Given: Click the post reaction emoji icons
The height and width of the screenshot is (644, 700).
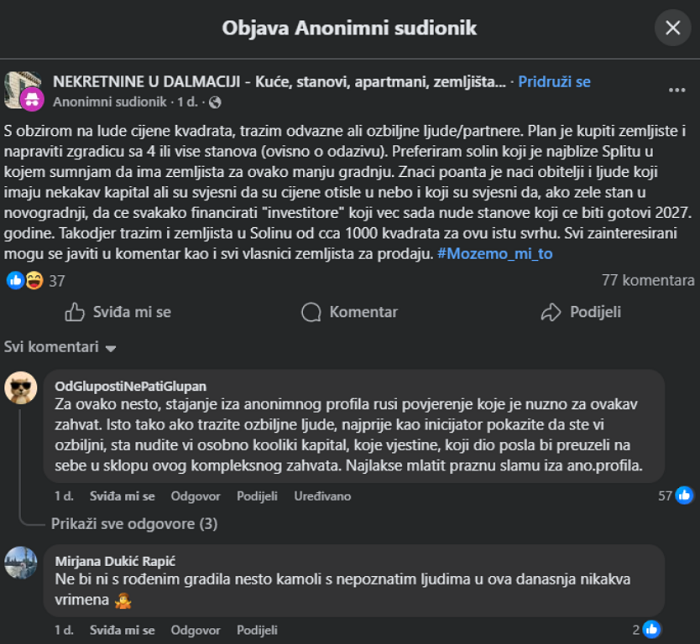Looking at the screenshot, I should [24, 281].
